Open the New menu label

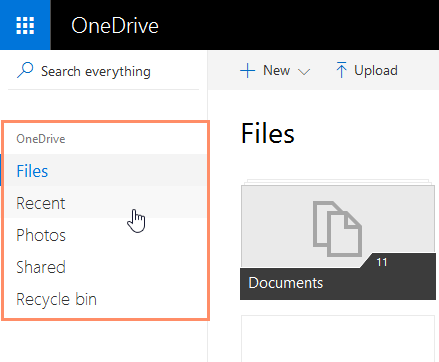[x=276, y=70]
